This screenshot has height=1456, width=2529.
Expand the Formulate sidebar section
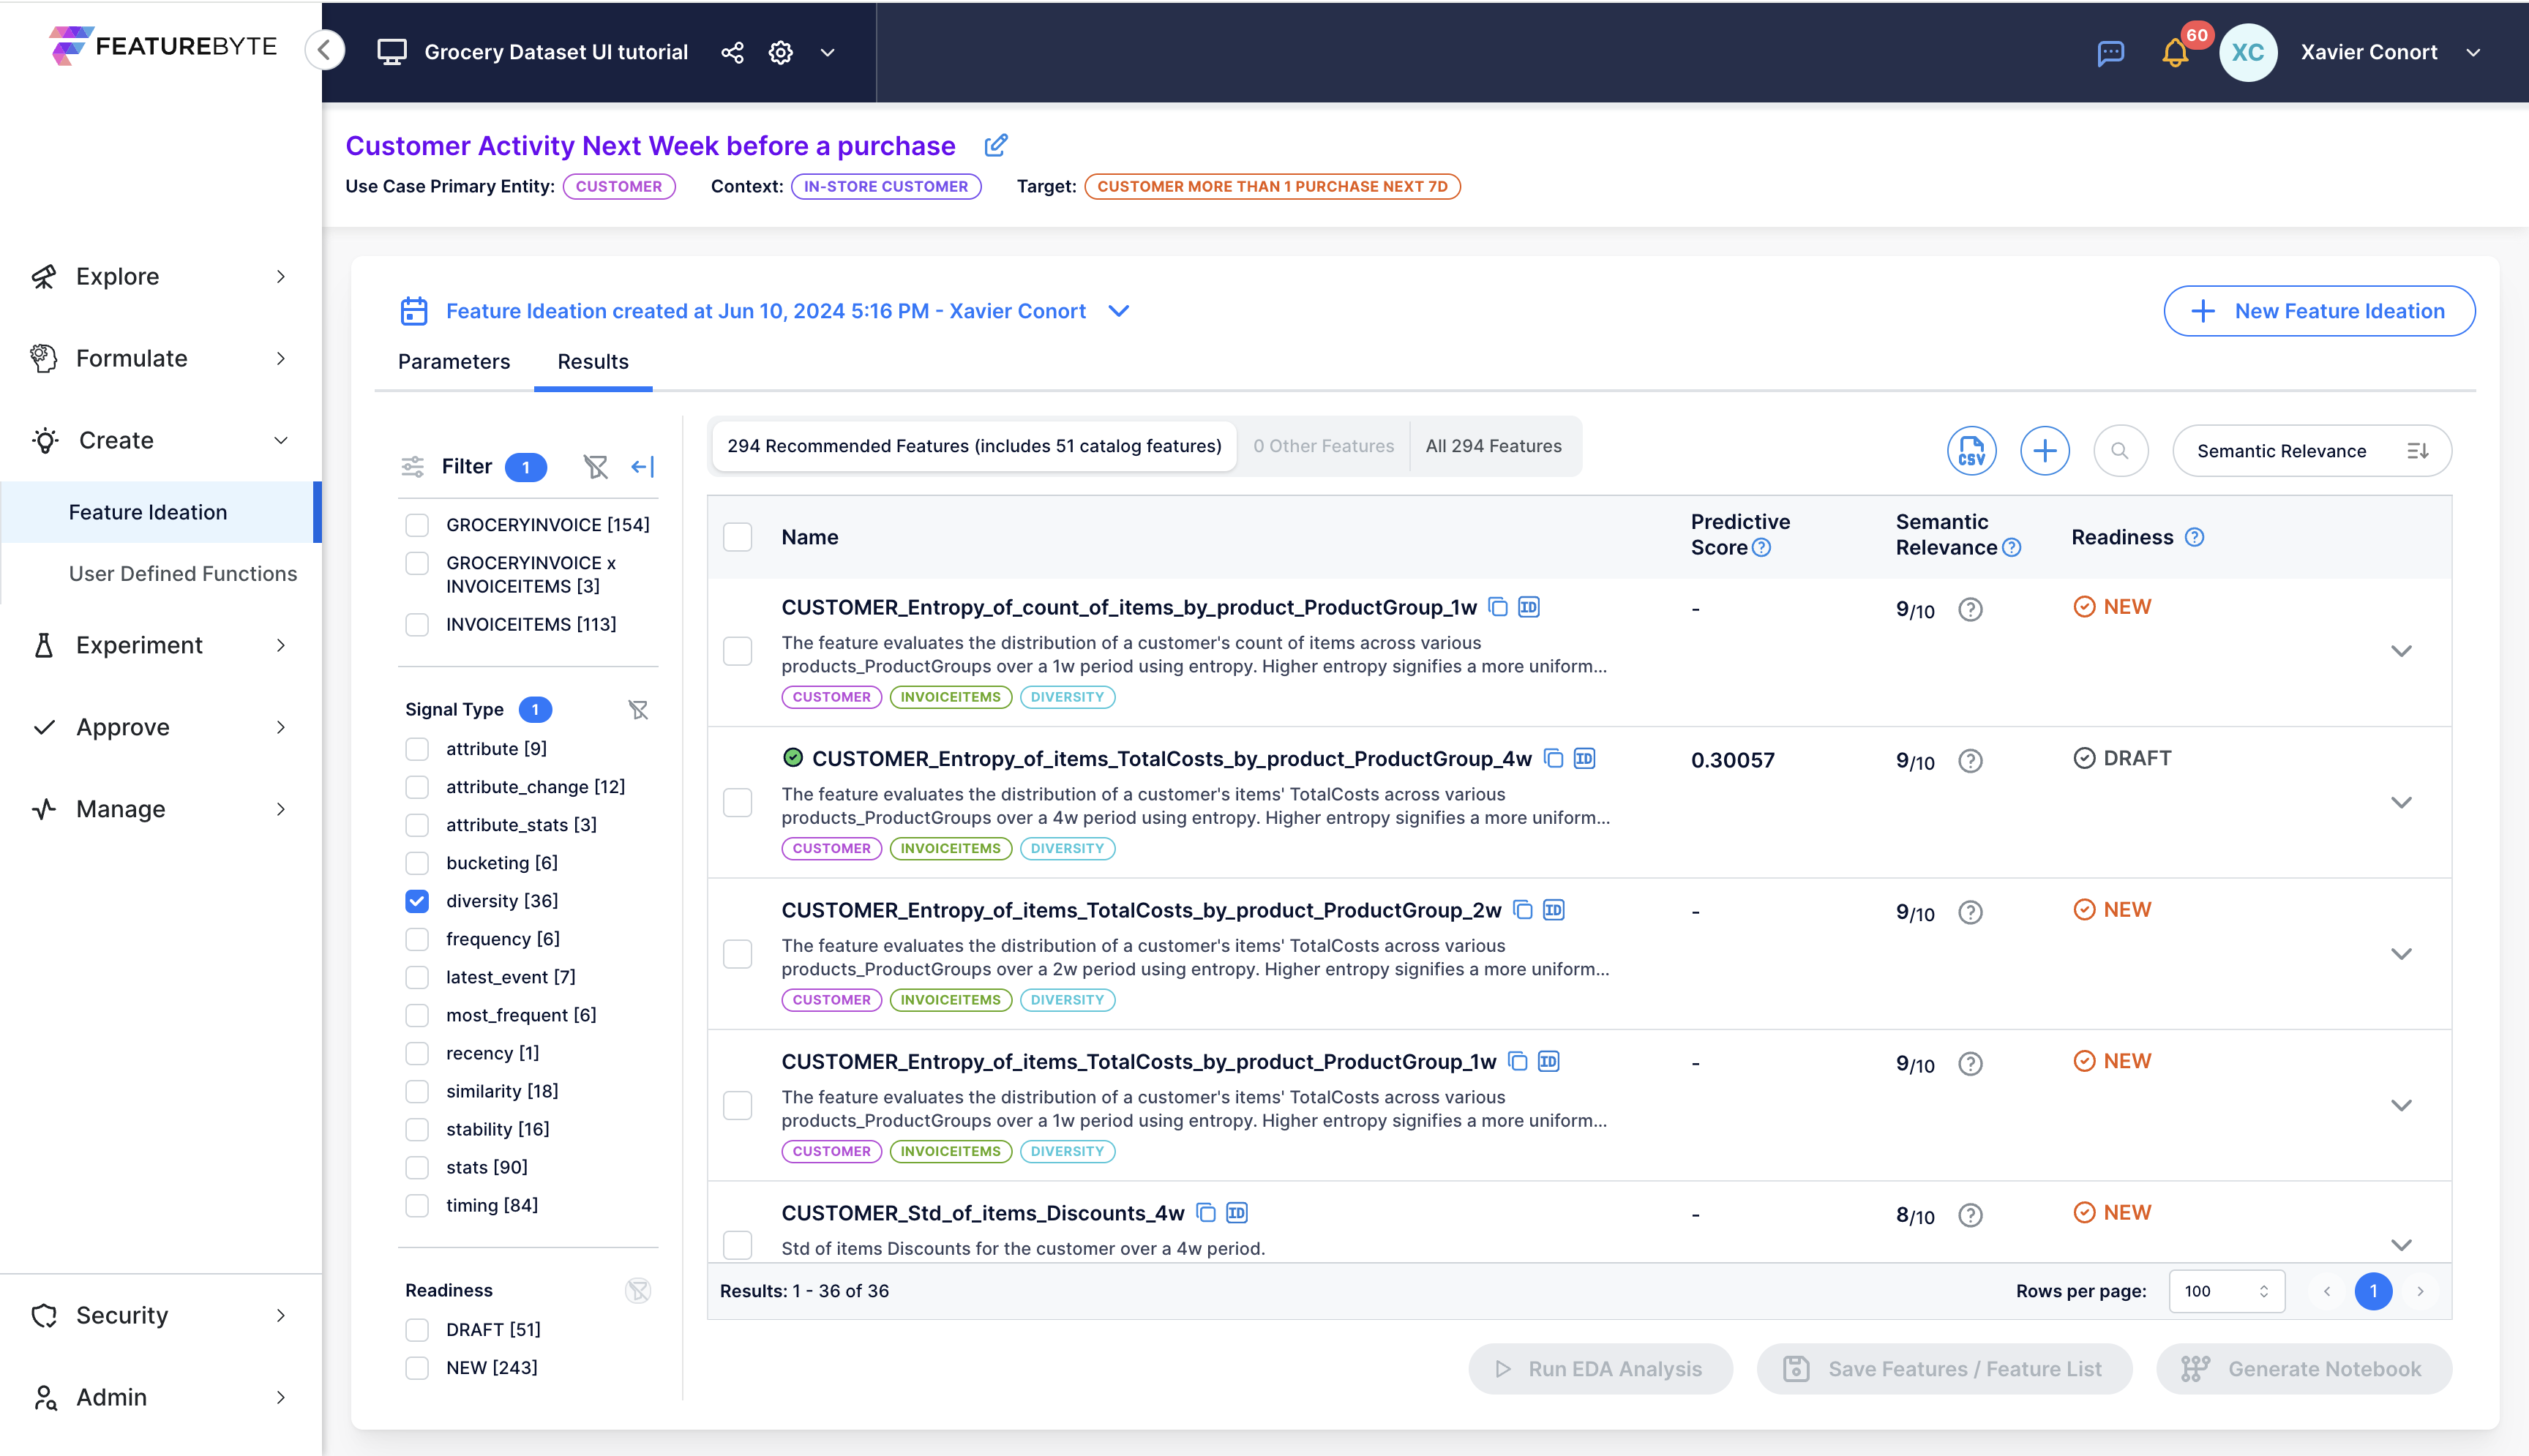[x=160, y=359]
